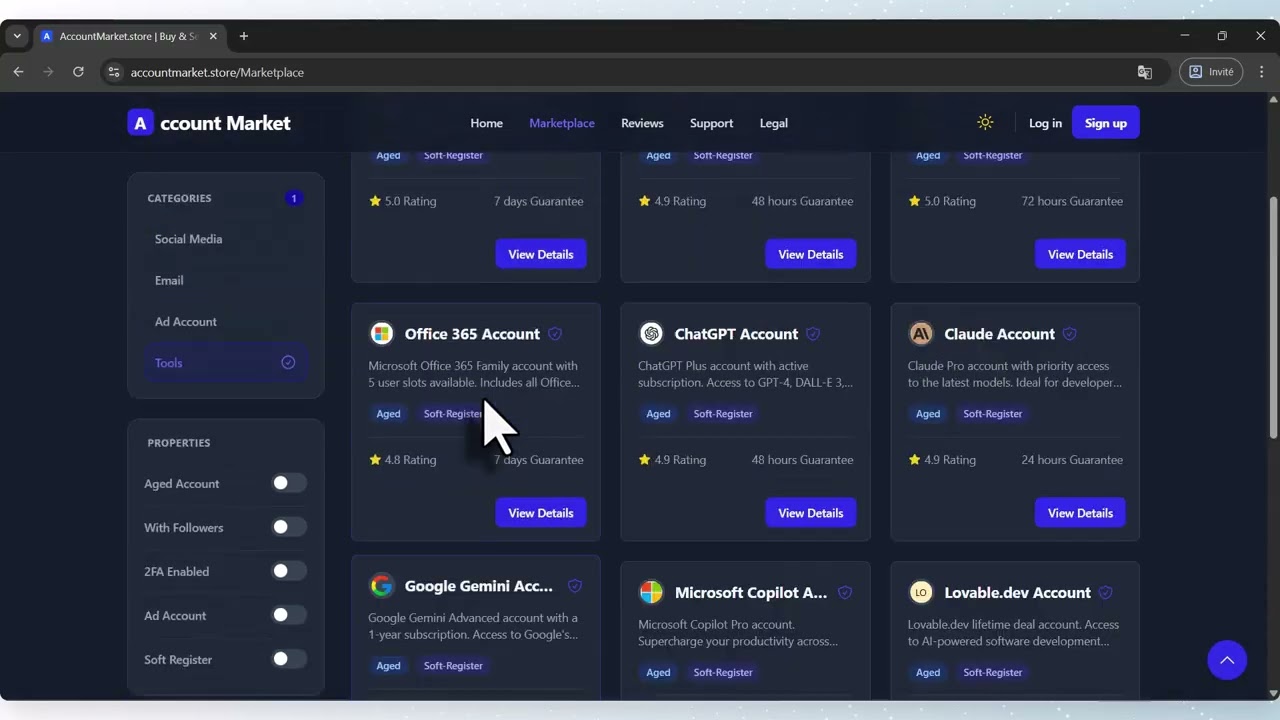Open the browser three-dot menu
1280x720 pixels.
1261,72
